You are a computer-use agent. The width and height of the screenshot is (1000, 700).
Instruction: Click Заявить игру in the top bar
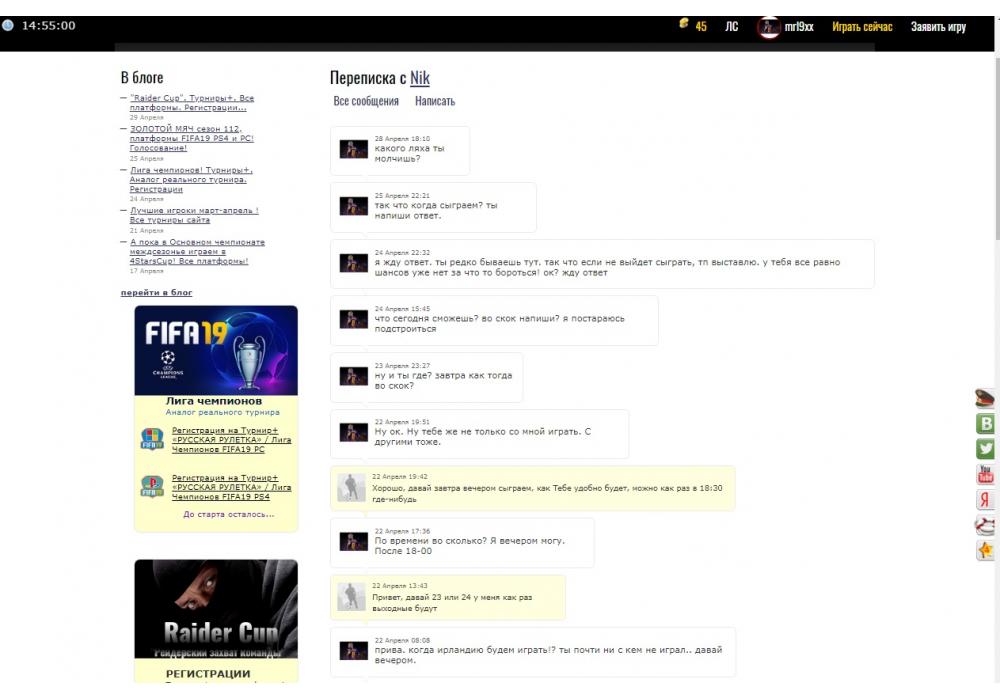pos(938,27)
